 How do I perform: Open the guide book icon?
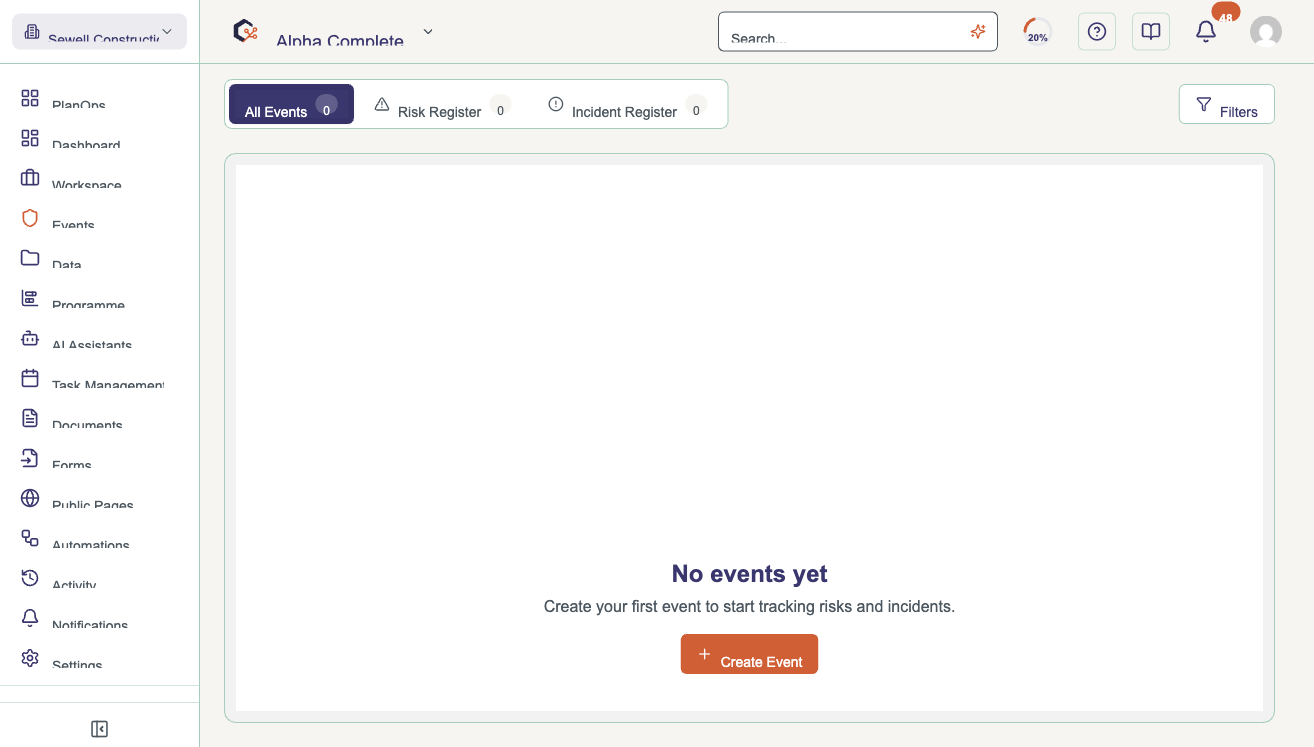[x=1151, y=32]
